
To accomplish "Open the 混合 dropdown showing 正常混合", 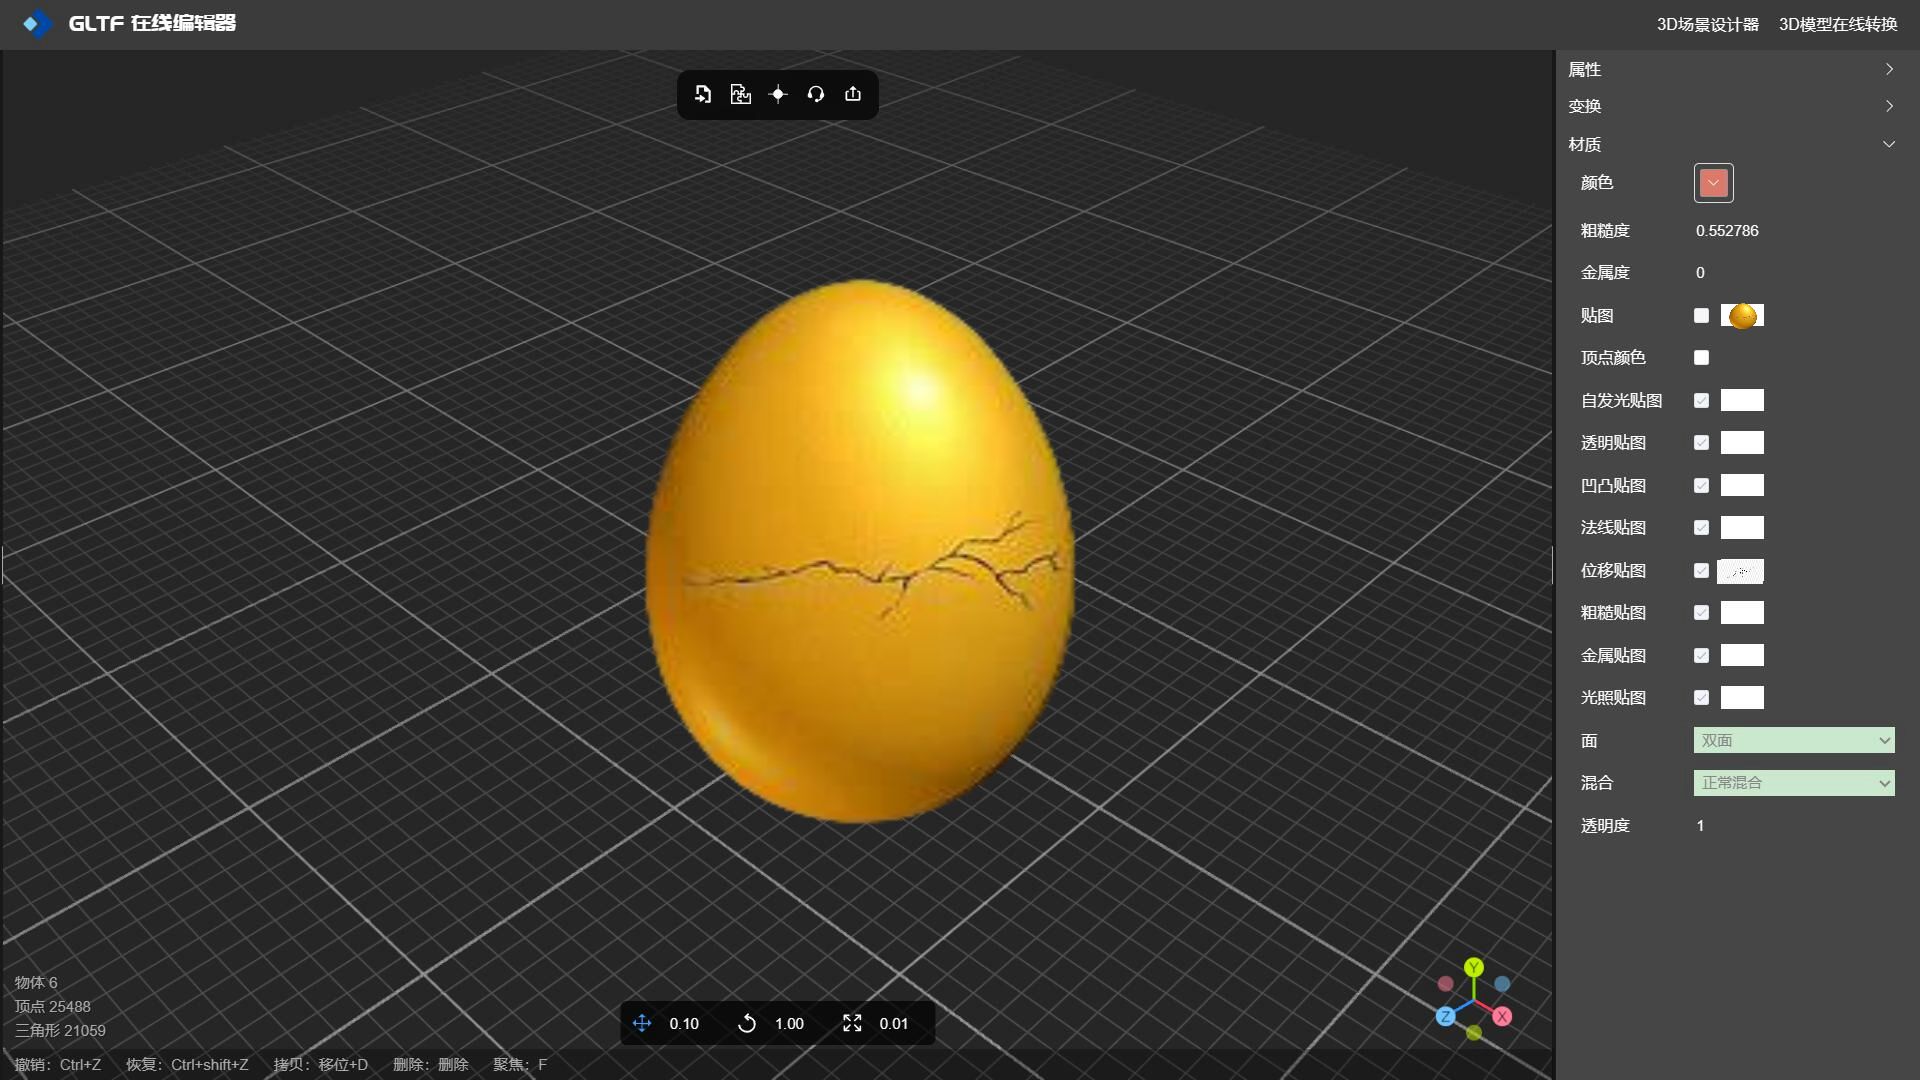I will (1794, 783).
